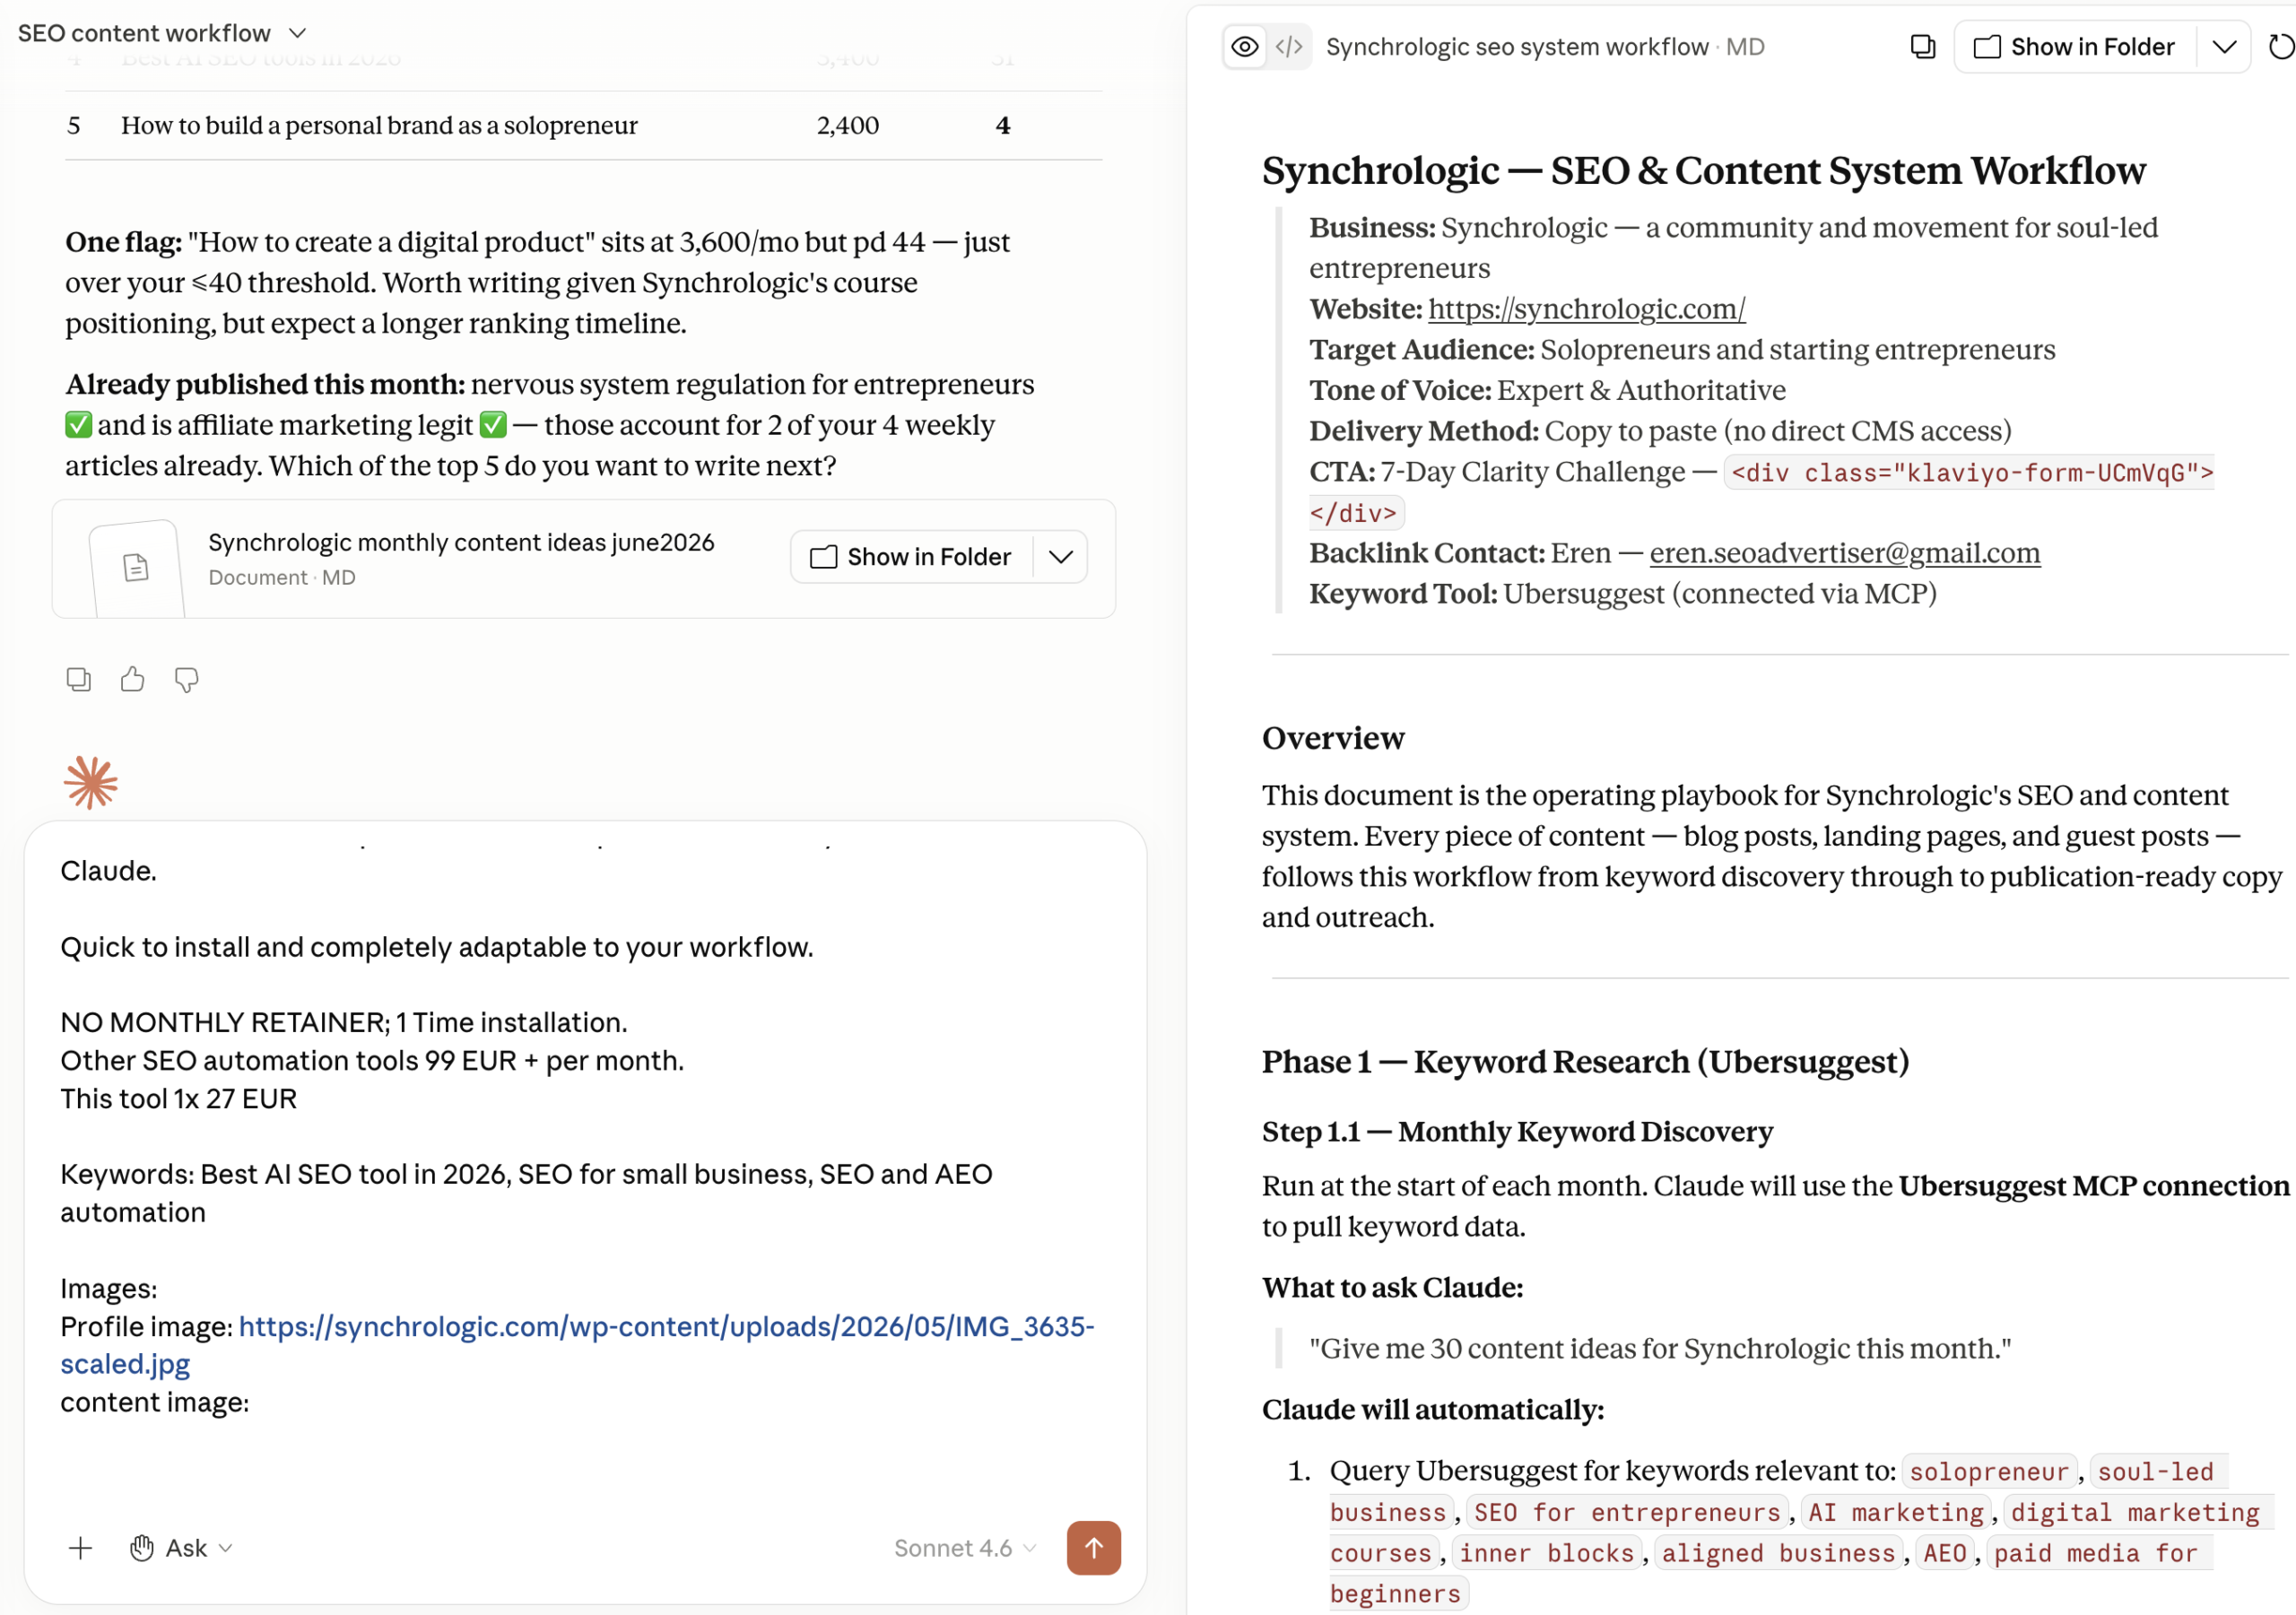Click the "One flag:" paragraph in the chat
The image size is (2296, 1615).
tap(538, 283)
